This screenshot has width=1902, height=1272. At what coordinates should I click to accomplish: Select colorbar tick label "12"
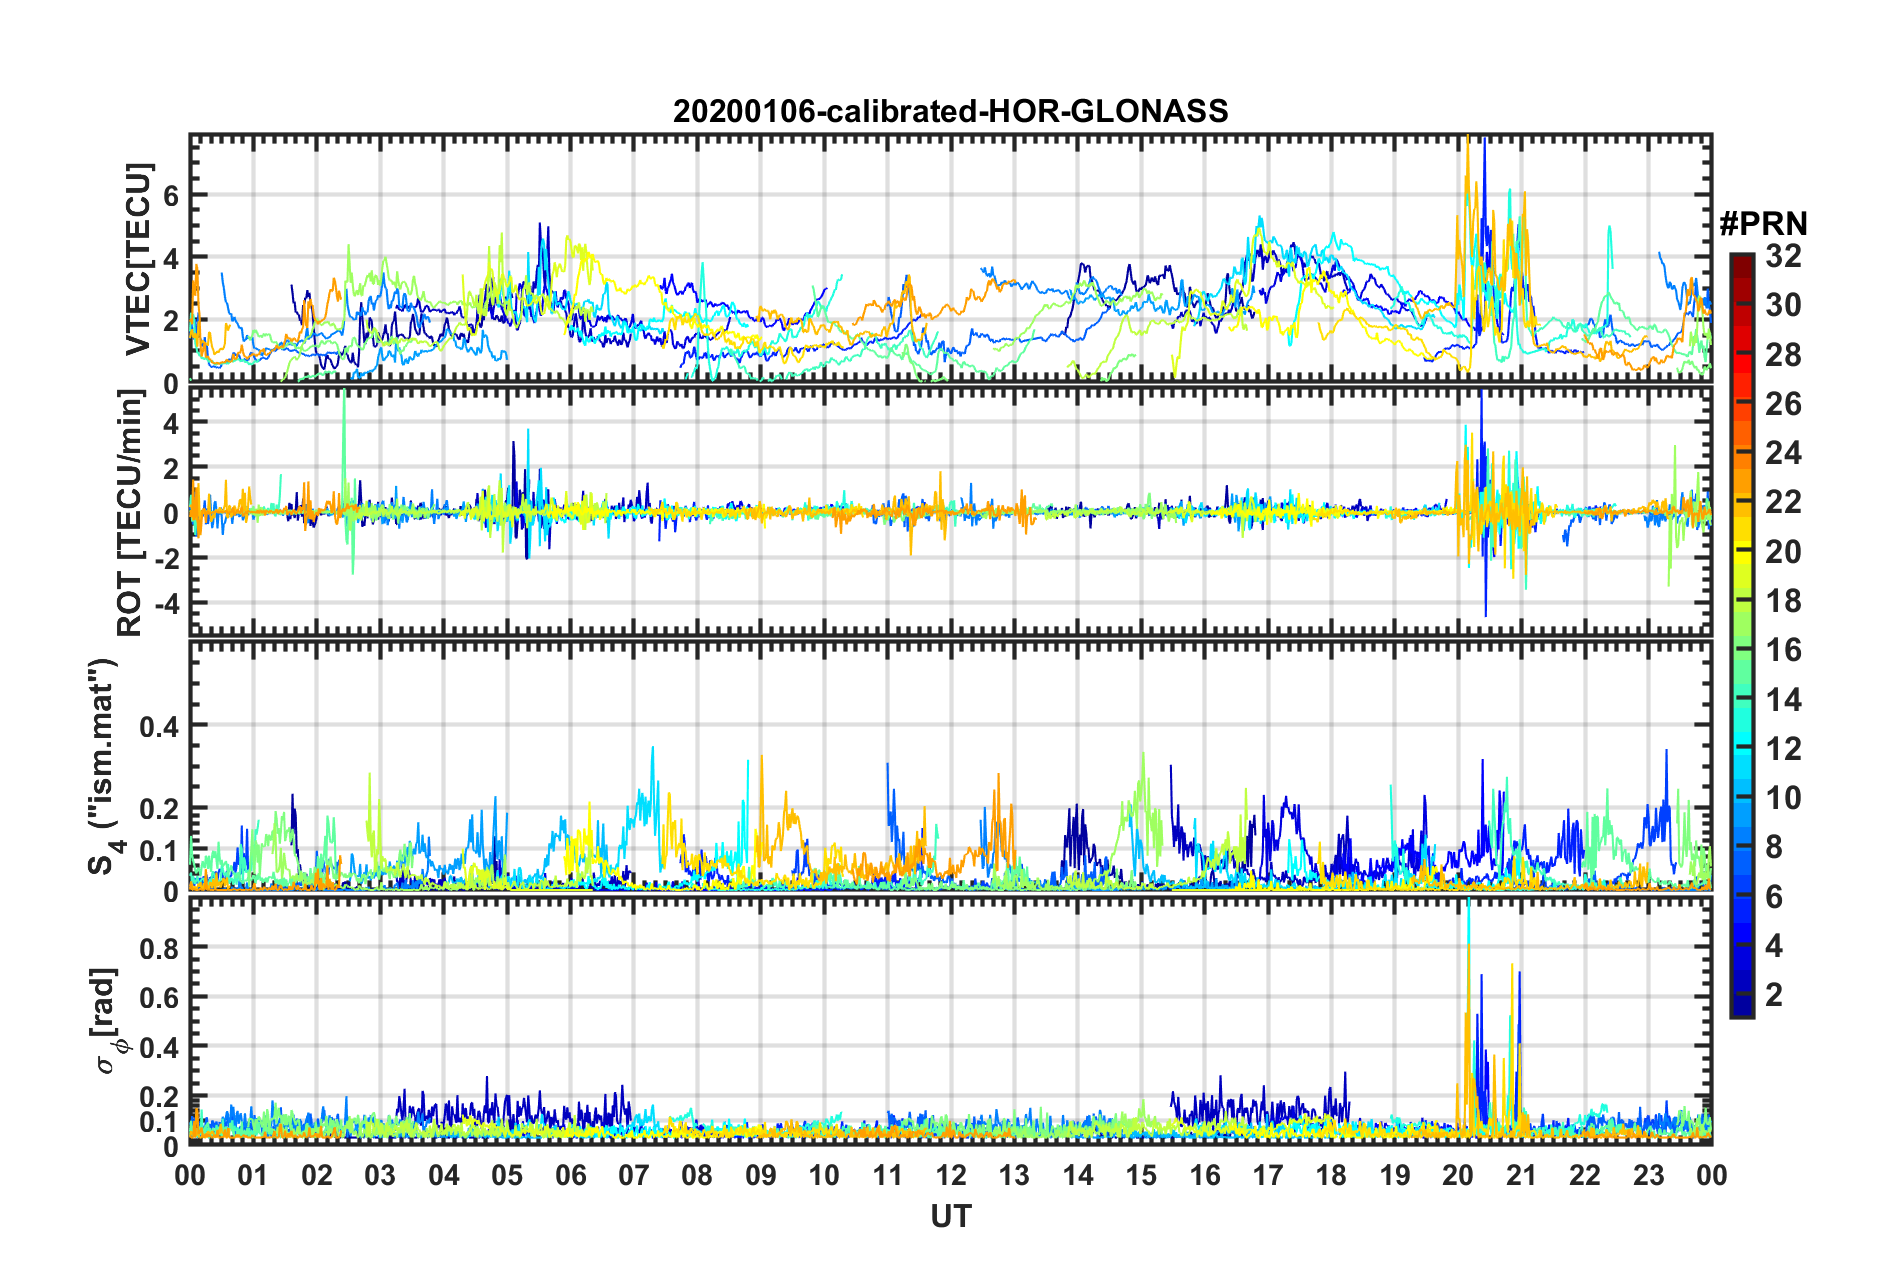1784,749
